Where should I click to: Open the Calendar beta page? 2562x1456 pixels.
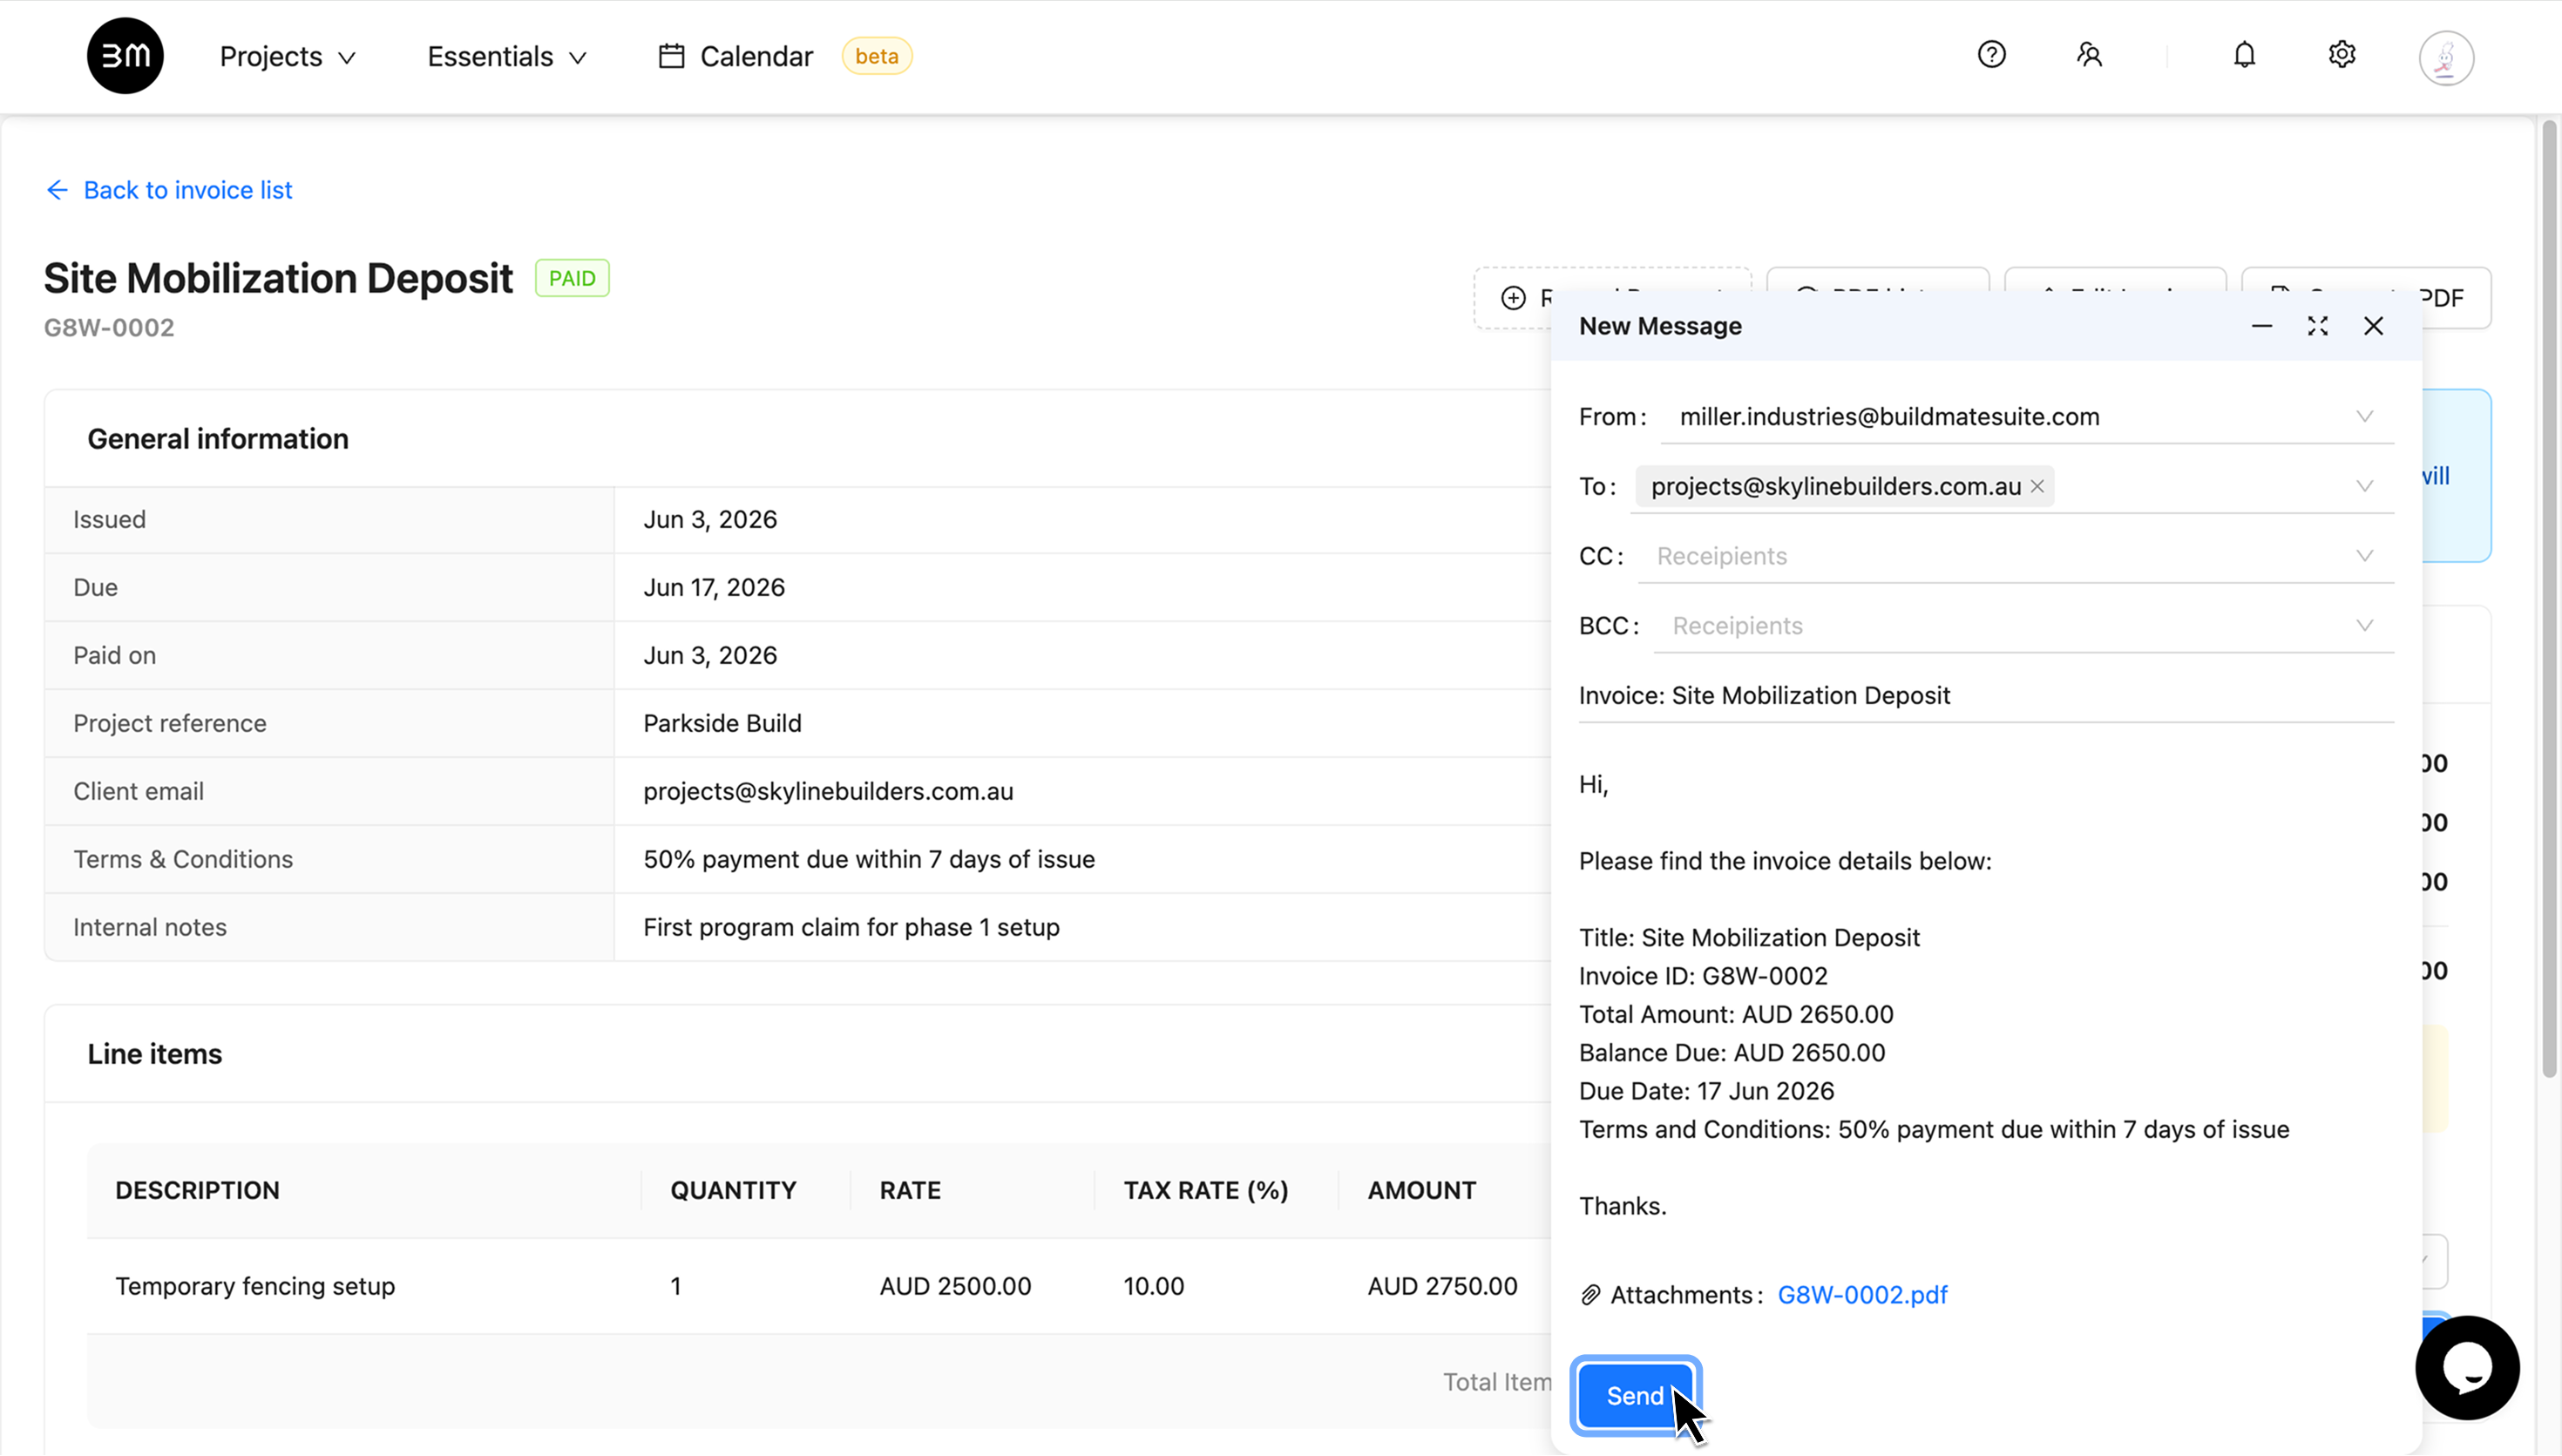756,56
